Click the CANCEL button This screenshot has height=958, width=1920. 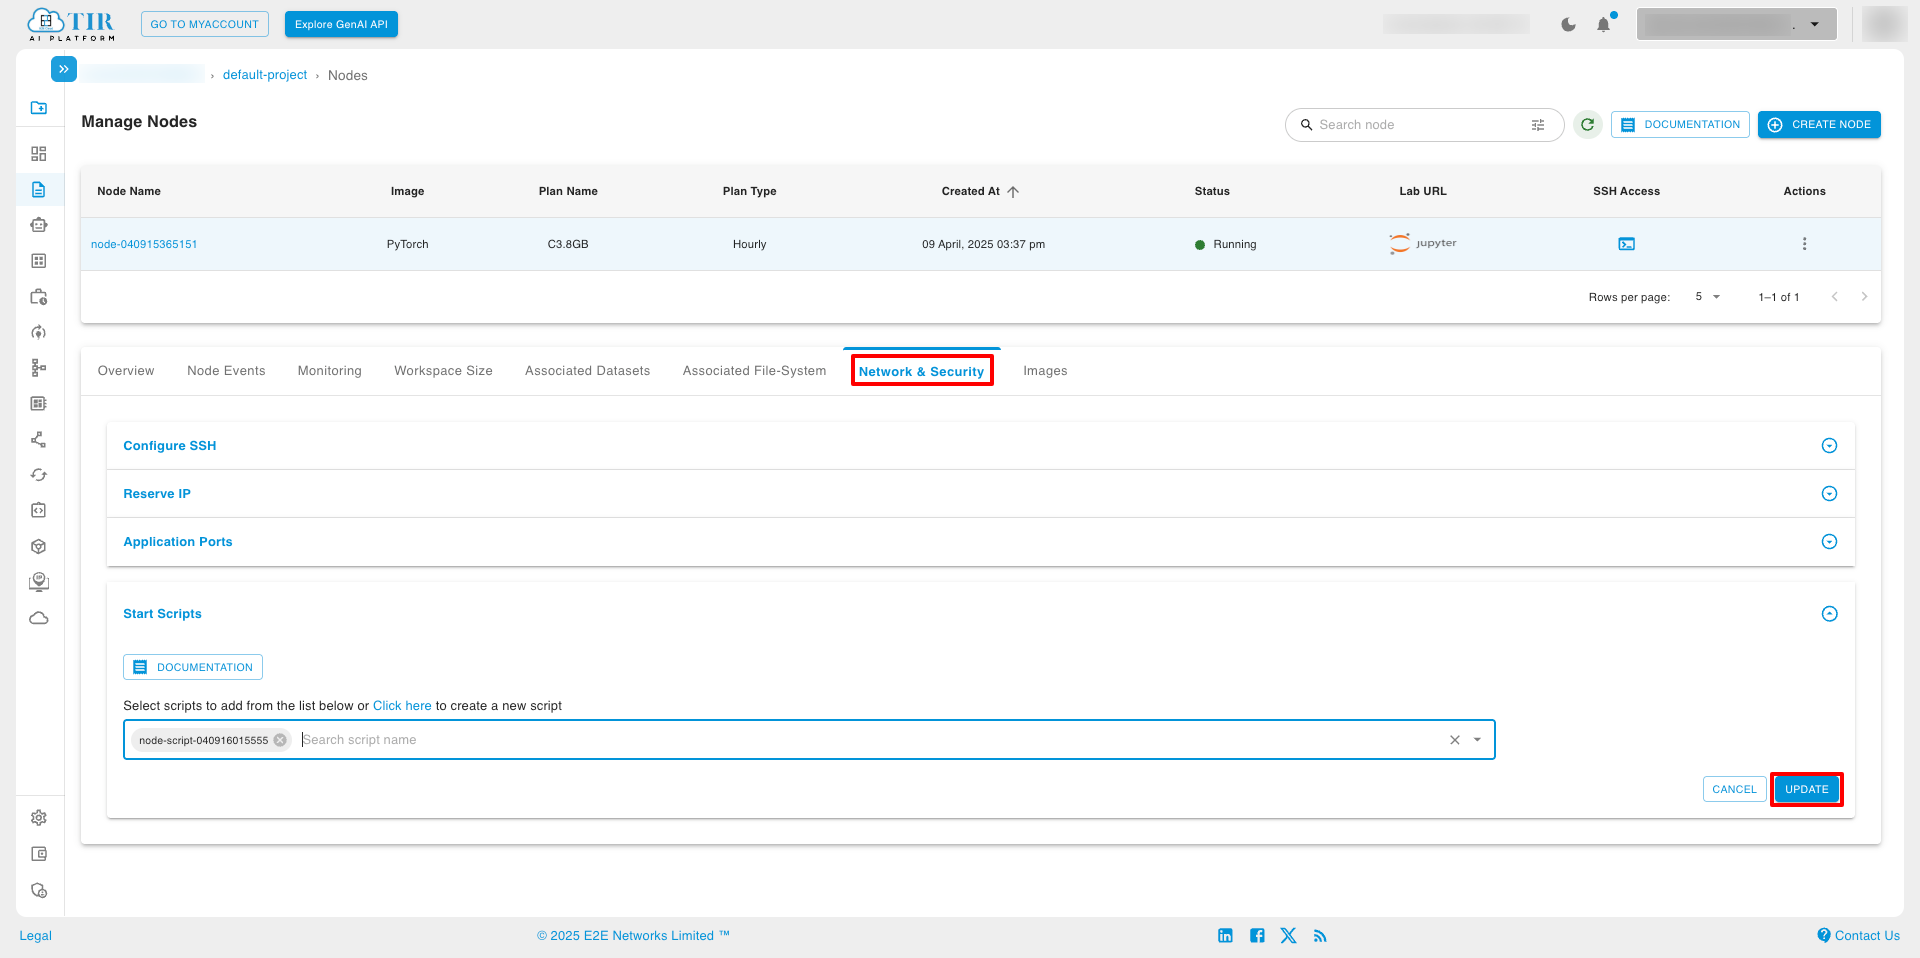pos(1734,789)
